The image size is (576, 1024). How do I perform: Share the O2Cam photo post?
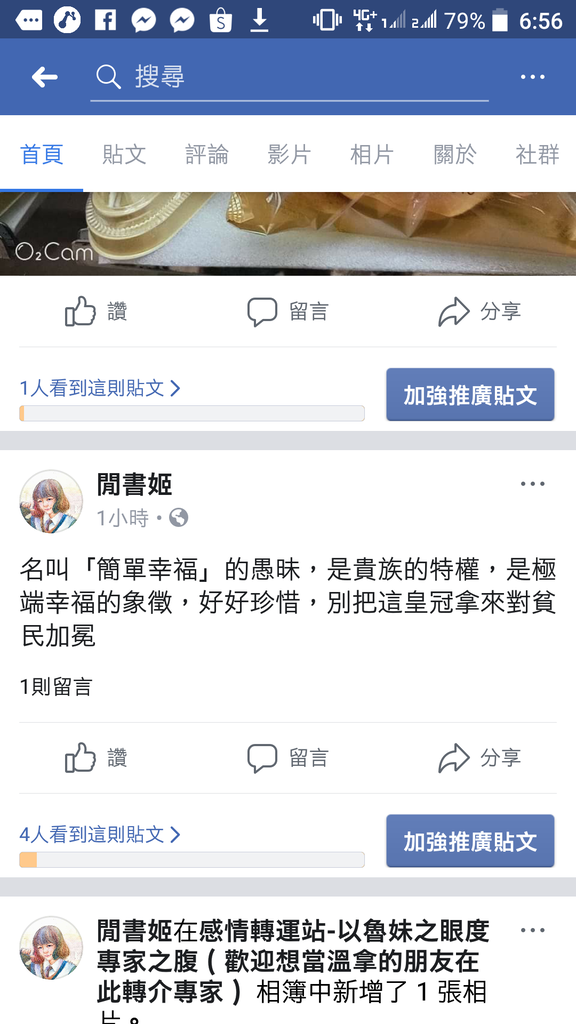pos(479,312)
